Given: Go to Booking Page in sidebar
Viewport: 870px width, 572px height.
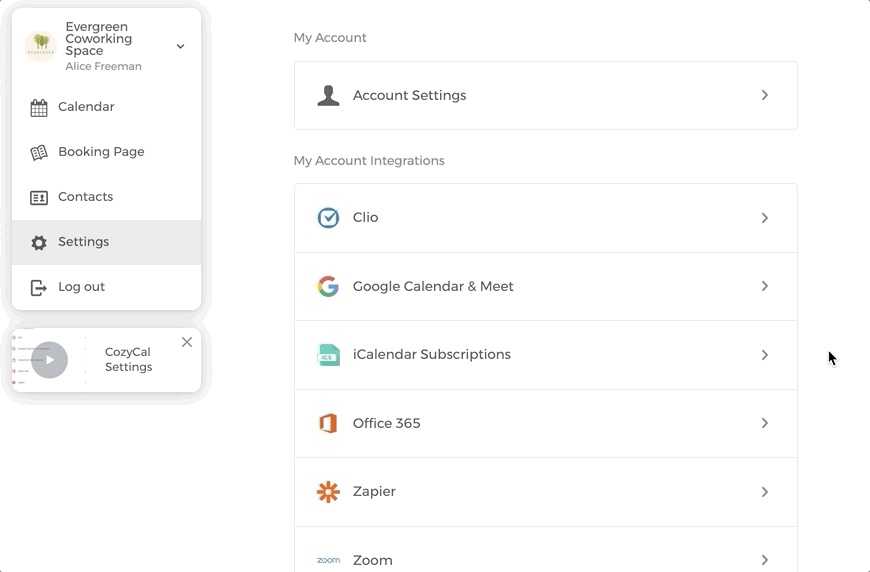Looking at the screenshot, I should click(x=100, y=152).
